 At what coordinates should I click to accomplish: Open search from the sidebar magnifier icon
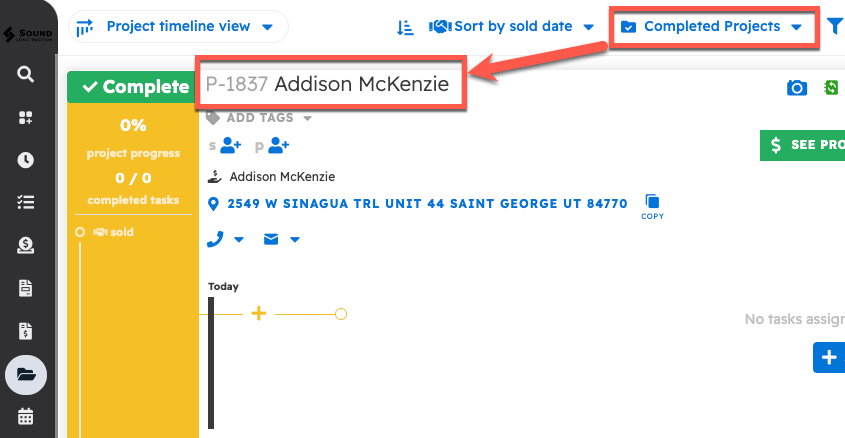tap(26, 74)
